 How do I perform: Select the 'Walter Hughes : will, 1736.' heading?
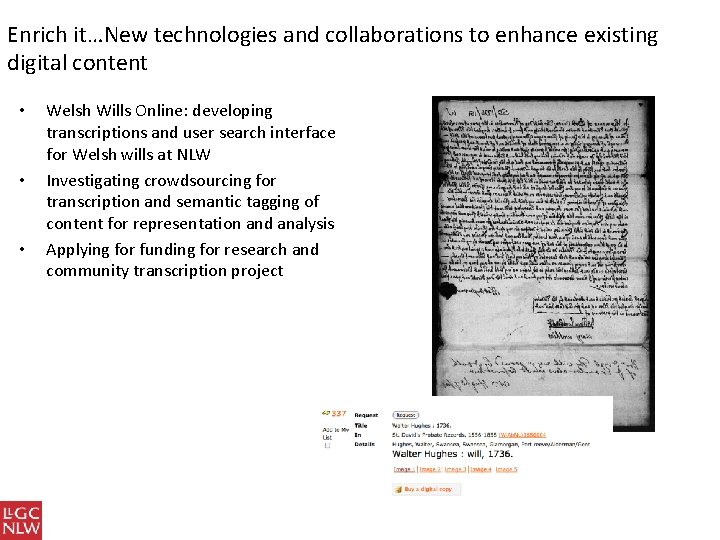point(452,454)
